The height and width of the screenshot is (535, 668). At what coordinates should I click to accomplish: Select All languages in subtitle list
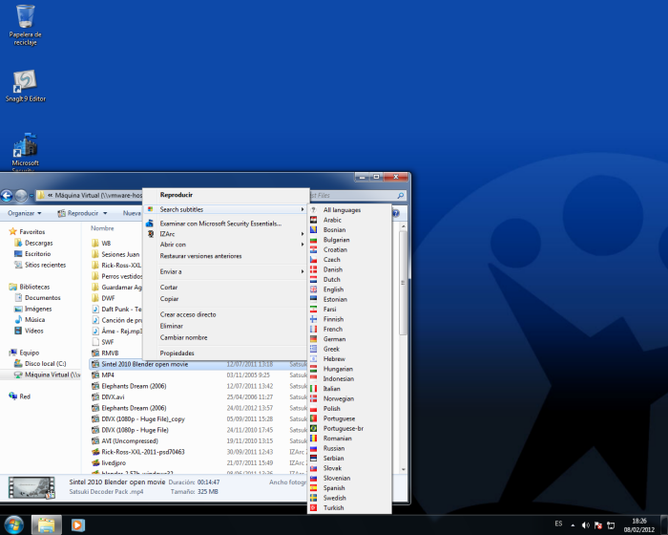[349, 210]
